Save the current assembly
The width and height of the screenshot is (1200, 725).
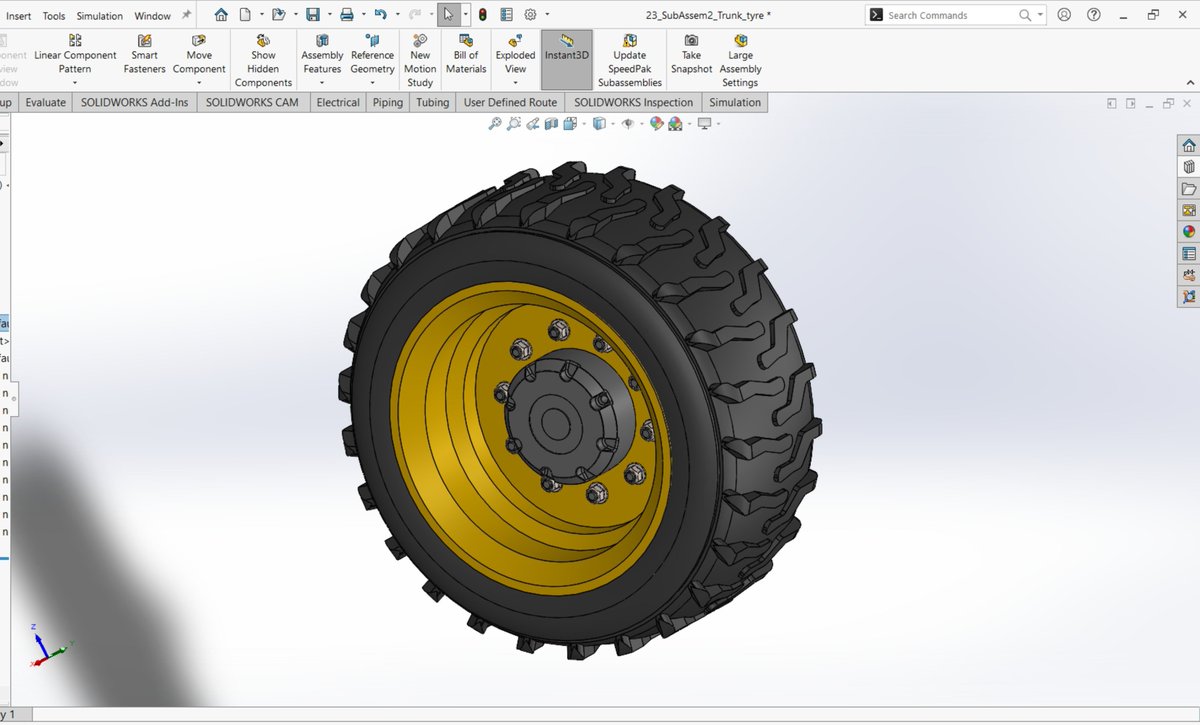(x=313, y=15)
